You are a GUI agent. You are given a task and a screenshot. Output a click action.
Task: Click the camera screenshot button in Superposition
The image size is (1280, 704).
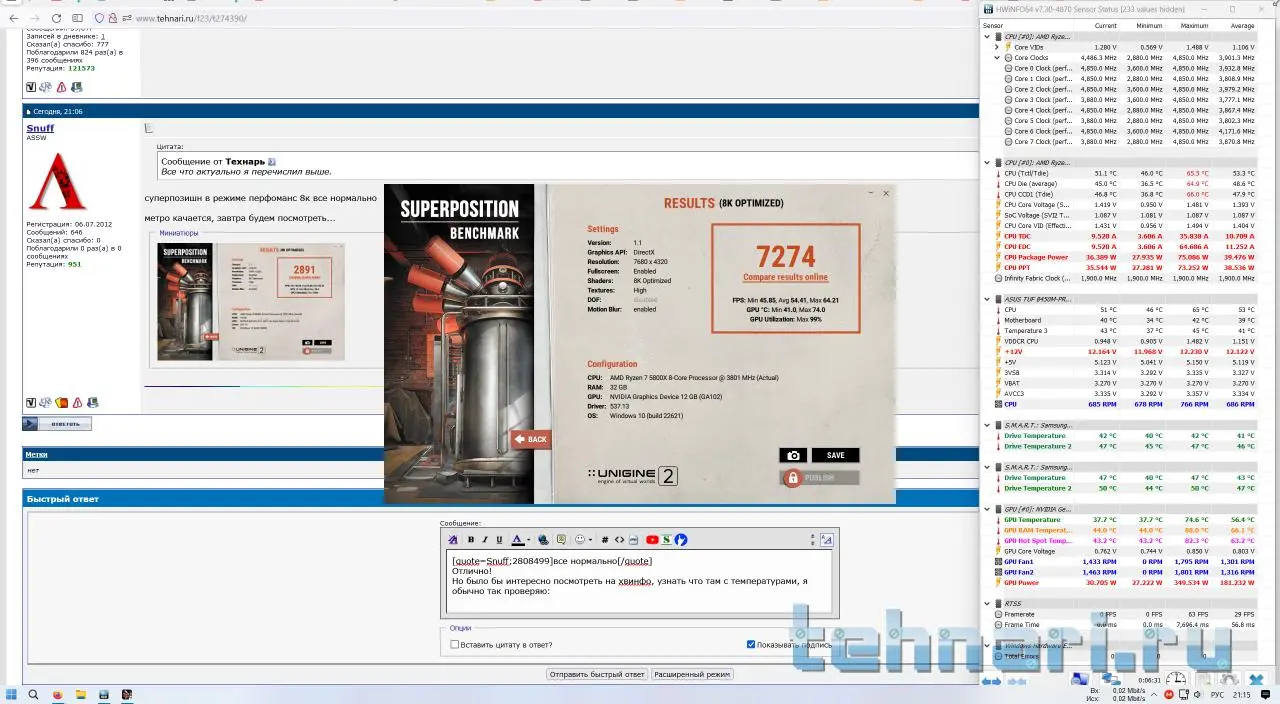point(793,455)
